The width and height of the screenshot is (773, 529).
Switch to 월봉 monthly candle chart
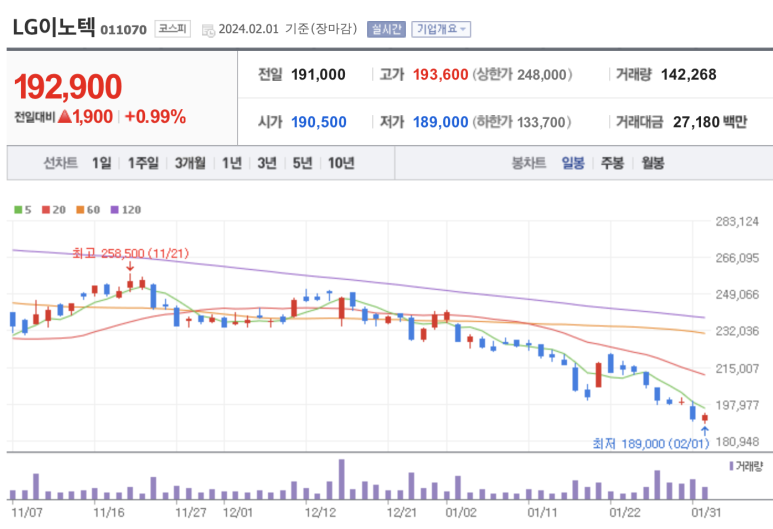(x=653, y=163)
